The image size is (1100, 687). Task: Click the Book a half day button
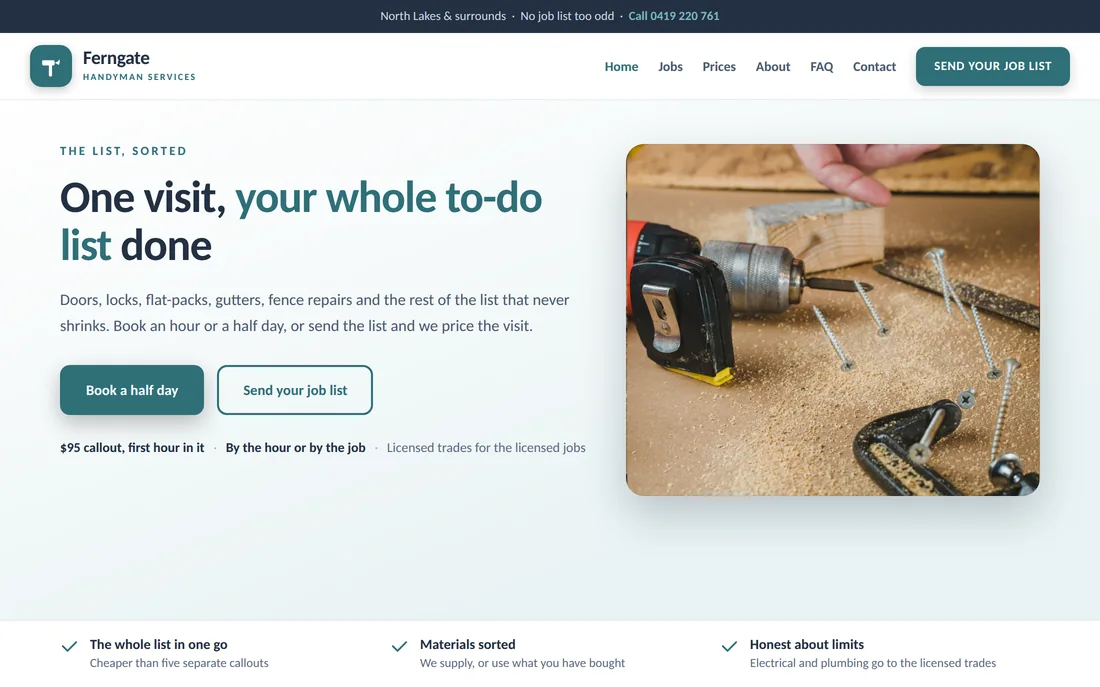click(x=132, y=389)
